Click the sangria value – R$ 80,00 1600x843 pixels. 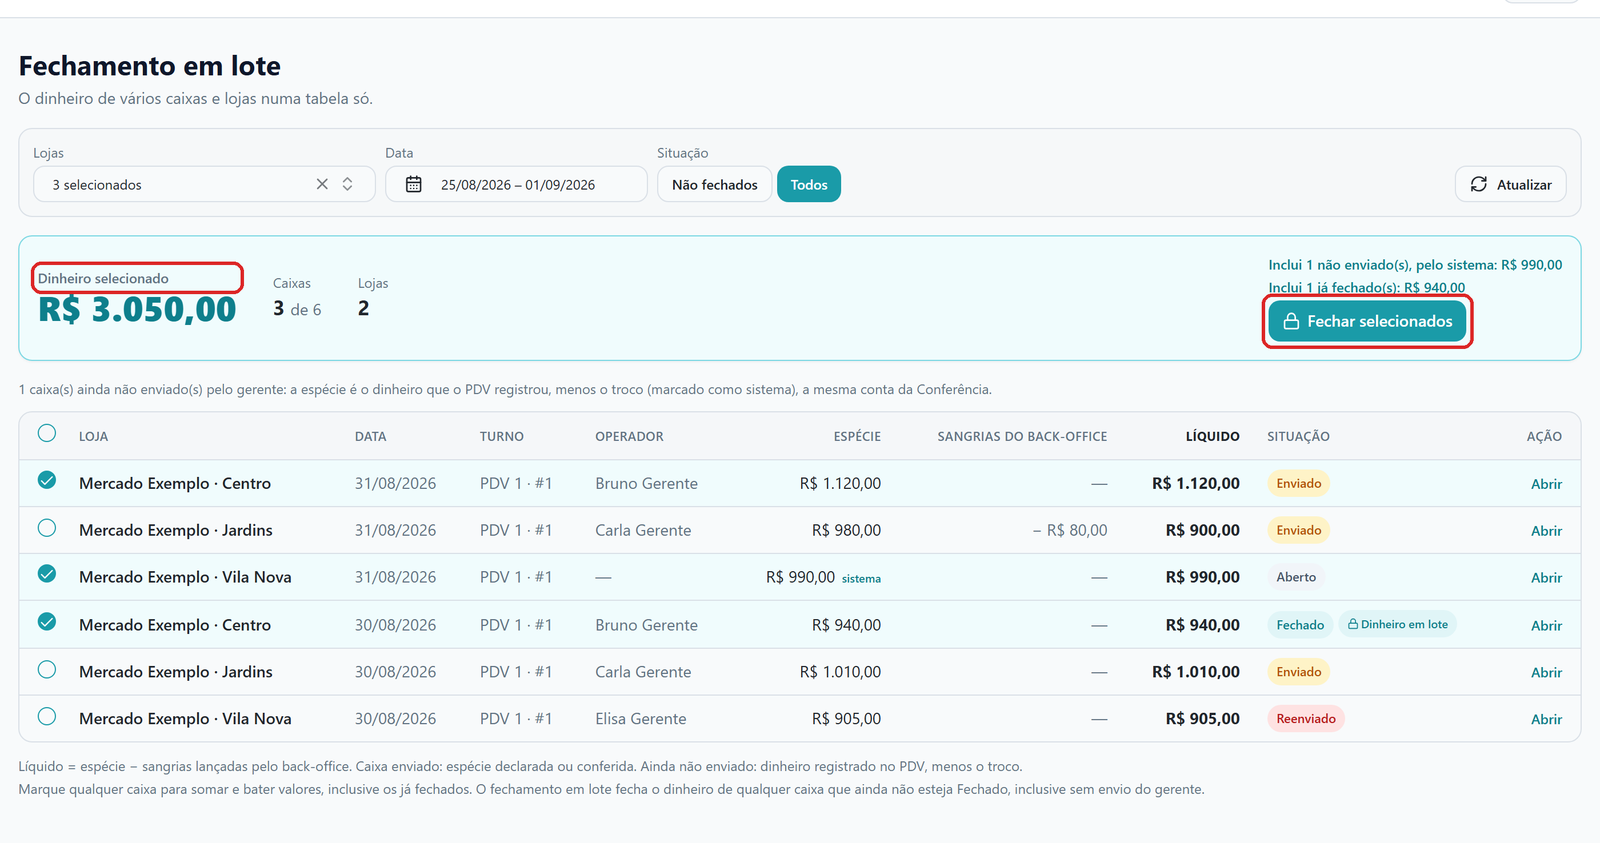[1070, 530]
